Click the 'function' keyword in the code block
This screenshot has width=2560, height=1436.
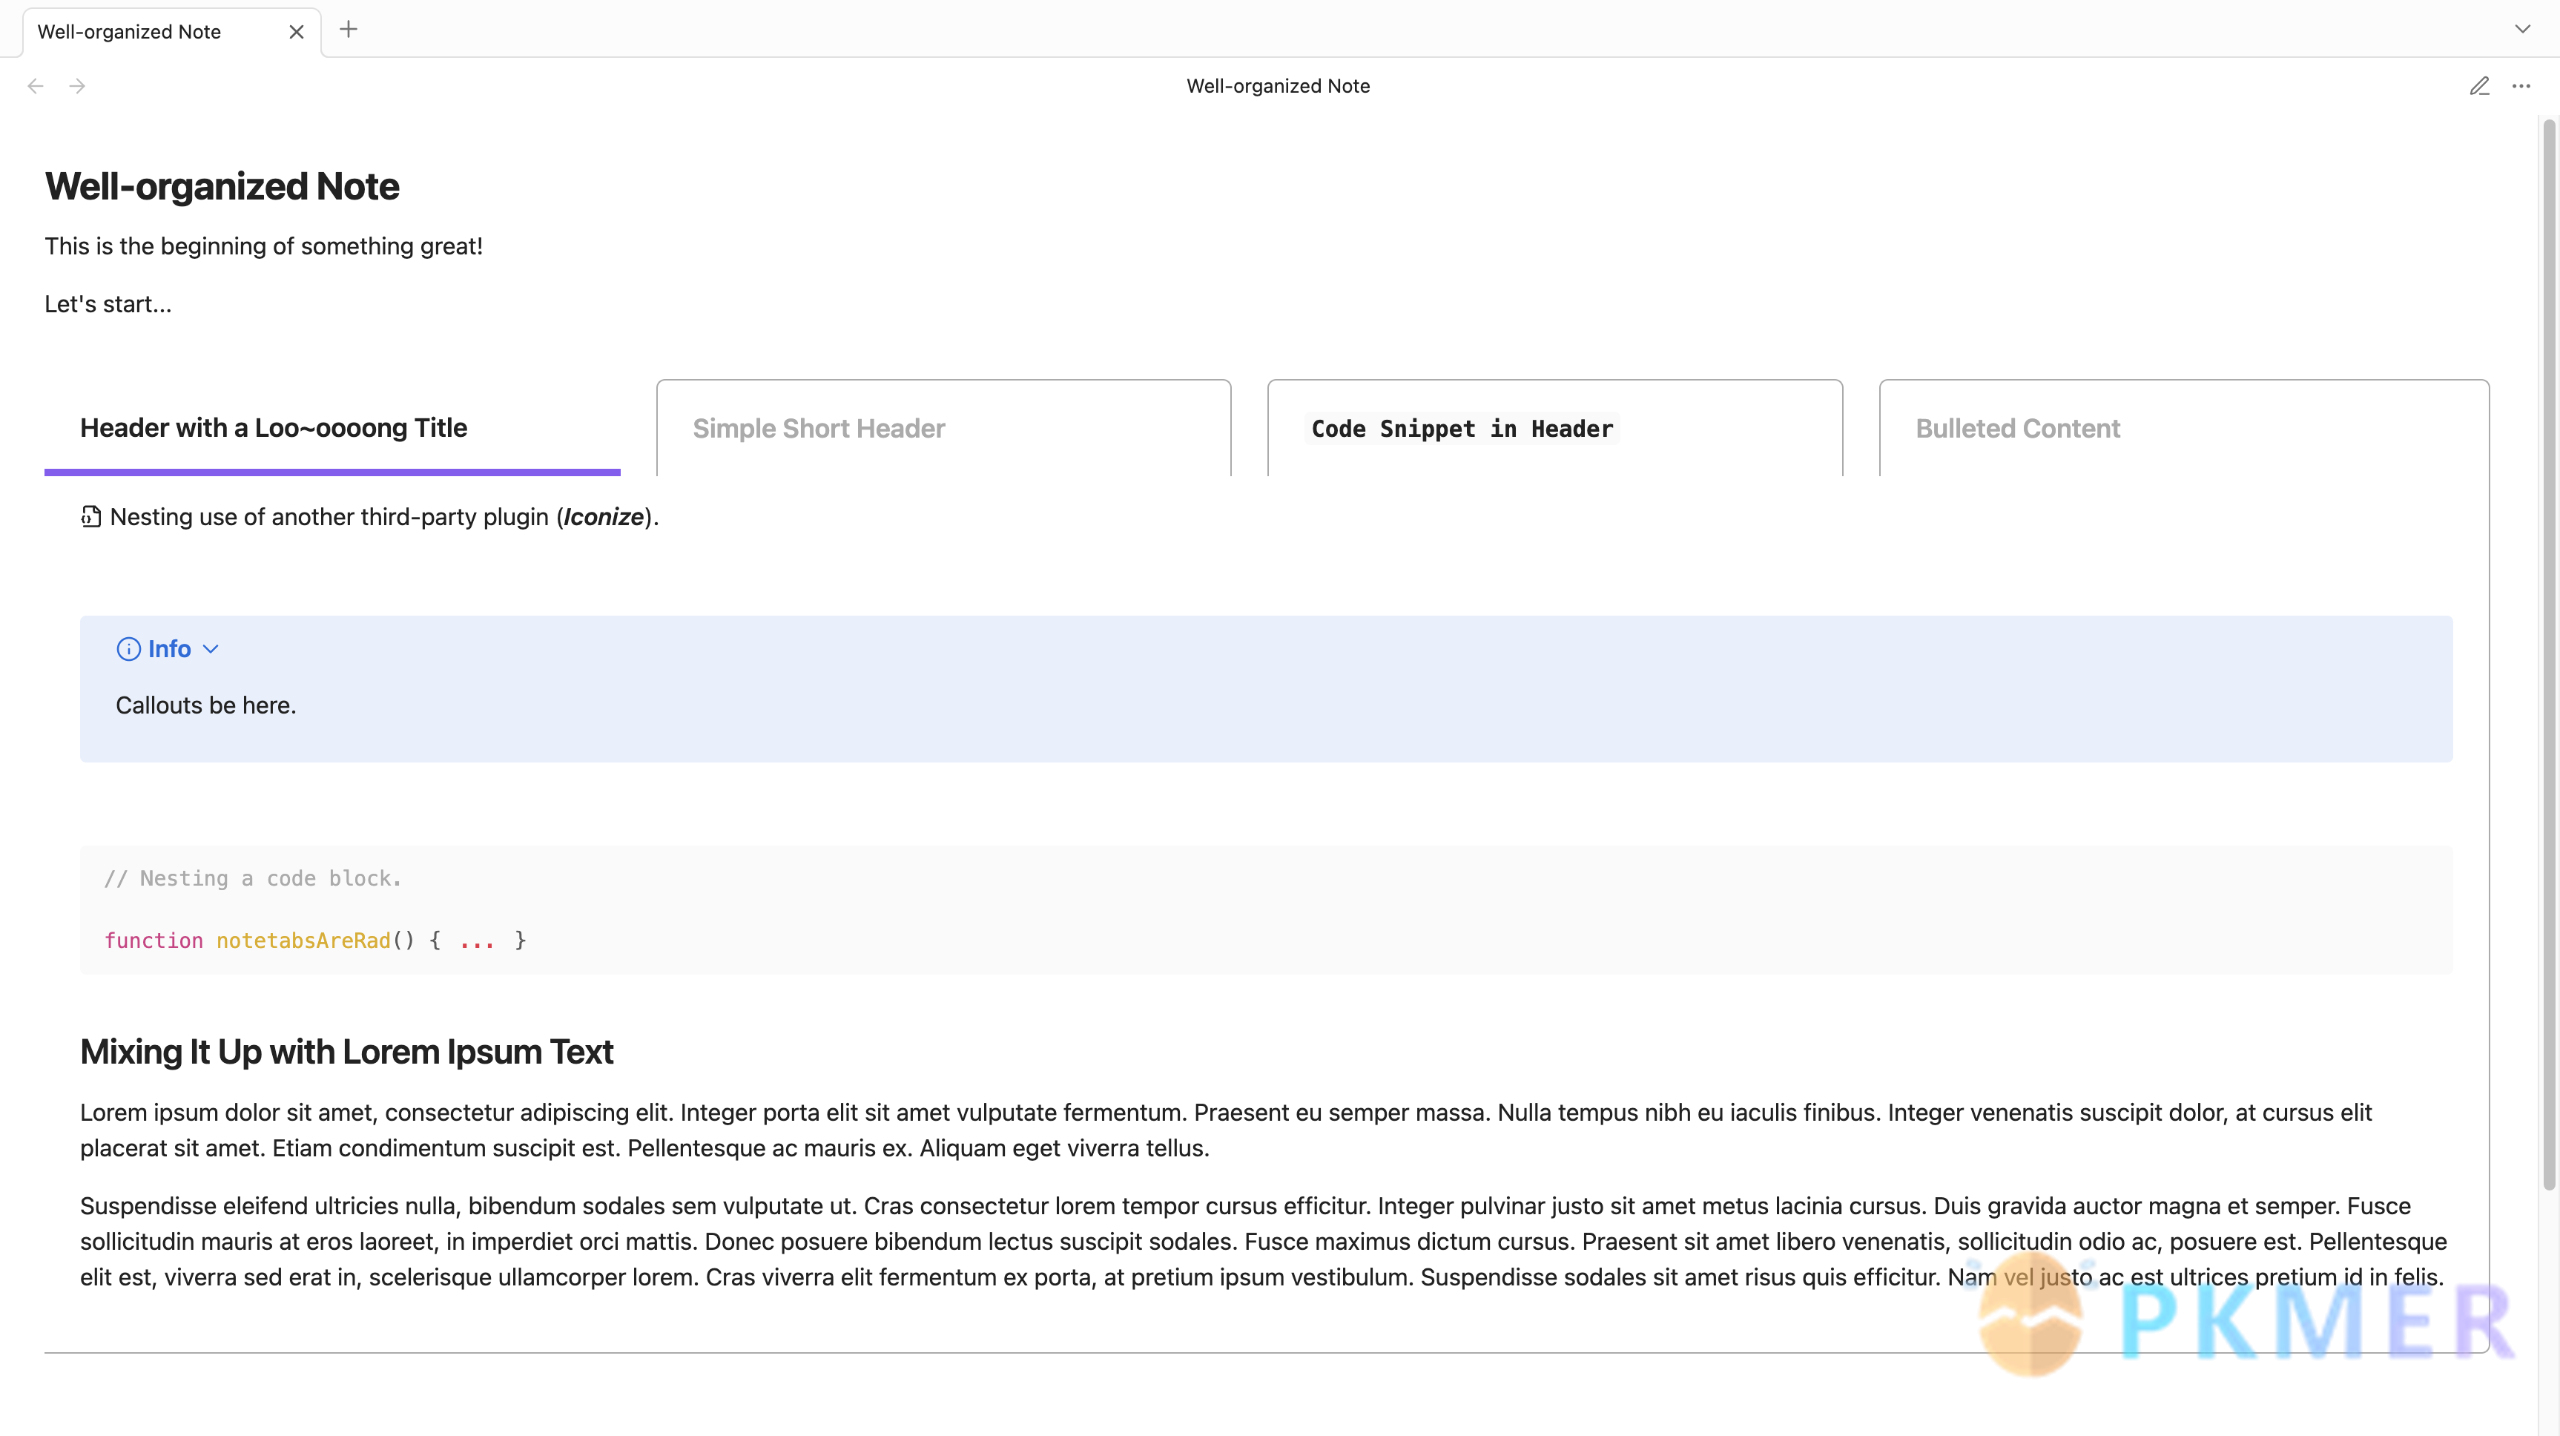coord(153,940)
